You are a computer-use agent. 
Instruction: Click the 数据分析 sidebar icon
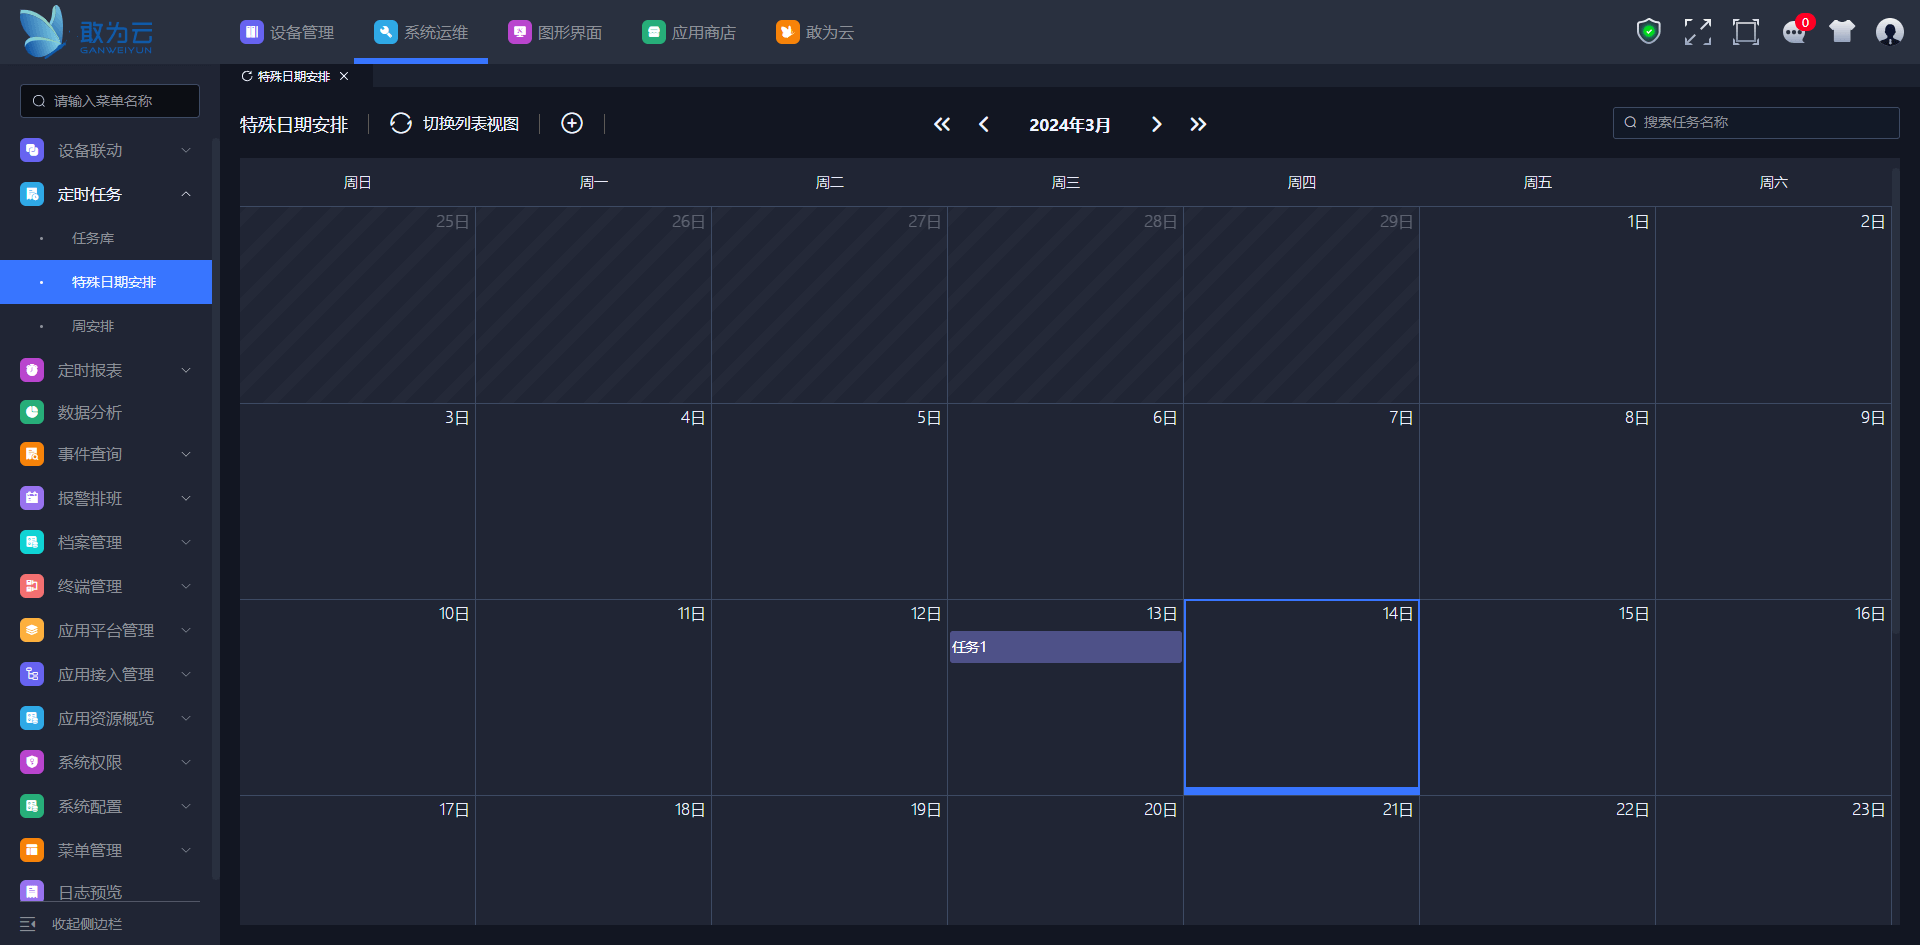point(32,412)
